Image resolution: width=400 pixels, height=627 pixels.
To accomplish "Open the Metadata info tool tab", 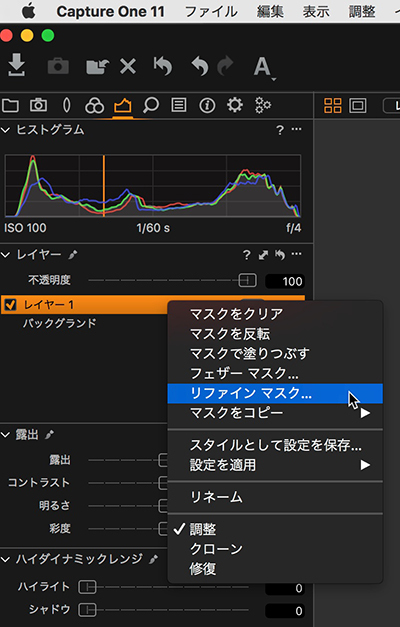I will click(207, 106).
